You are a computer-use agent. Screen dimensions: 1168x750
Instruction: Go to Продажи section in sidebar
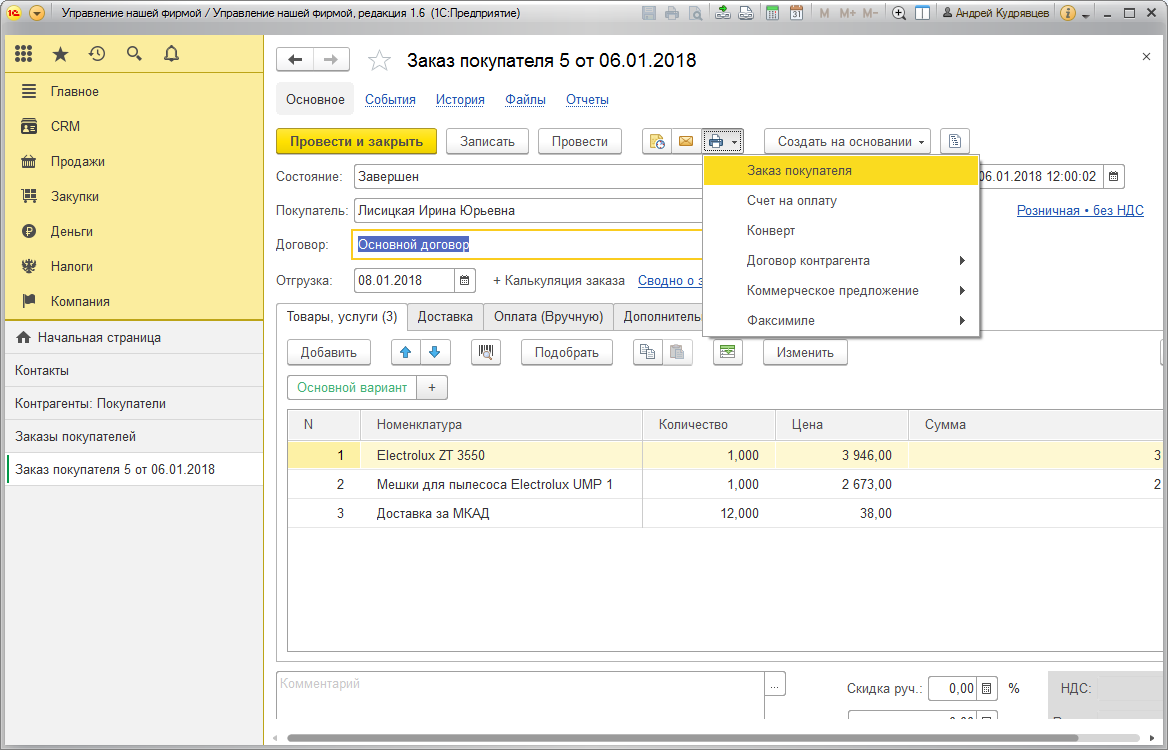click(77, 162)
